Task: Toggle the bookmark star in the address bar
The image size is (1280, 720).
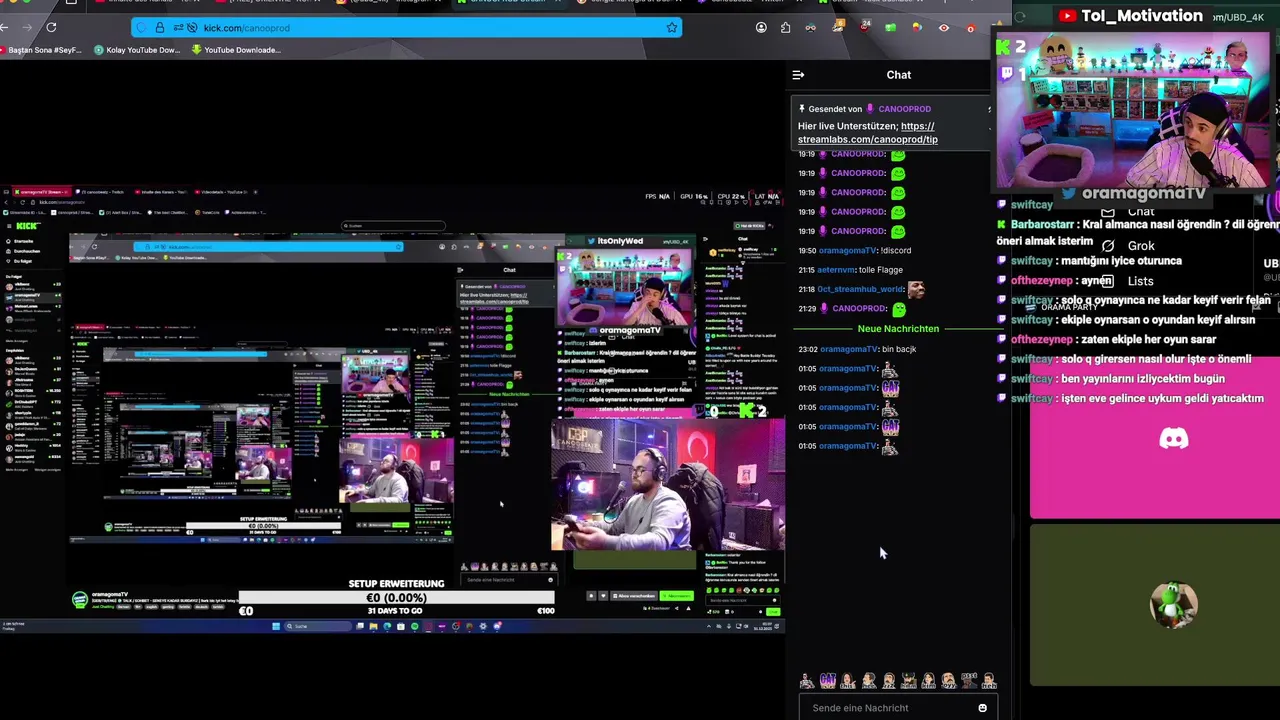Action: (x=672, y=28)
